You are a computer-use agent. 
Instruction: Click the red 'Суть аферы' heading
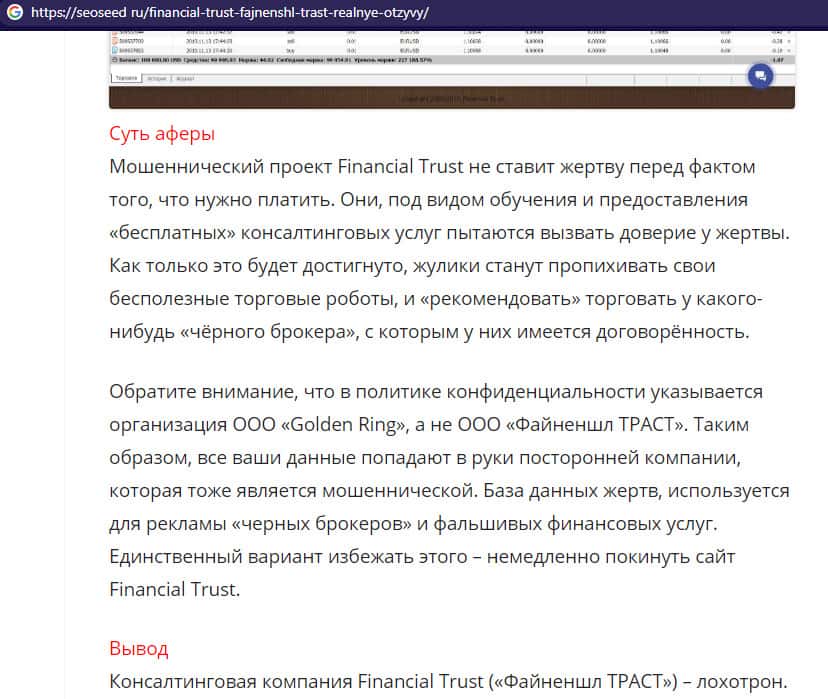pyautogui.click(x=161, y=134)
